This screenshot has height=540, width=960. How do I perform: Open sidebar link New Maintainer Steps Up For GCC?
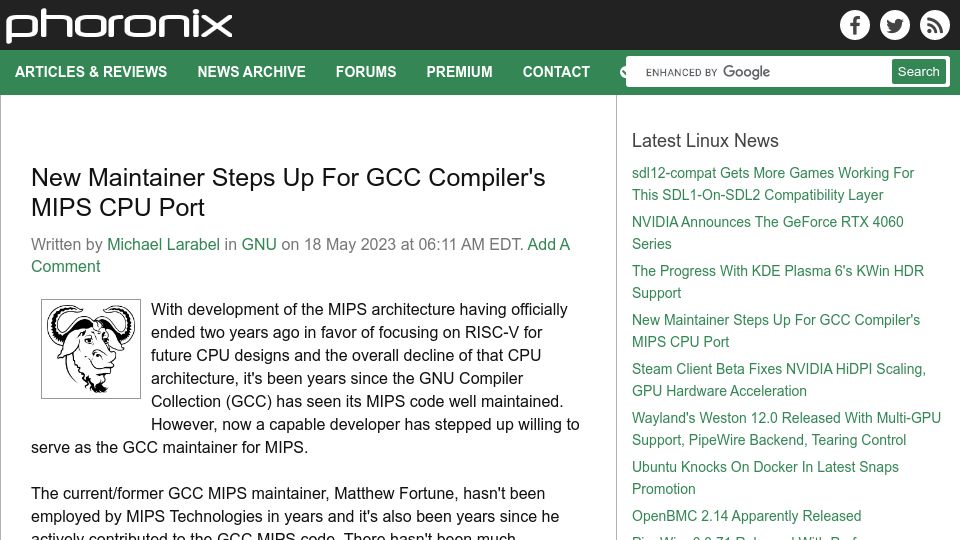[776, 331]
